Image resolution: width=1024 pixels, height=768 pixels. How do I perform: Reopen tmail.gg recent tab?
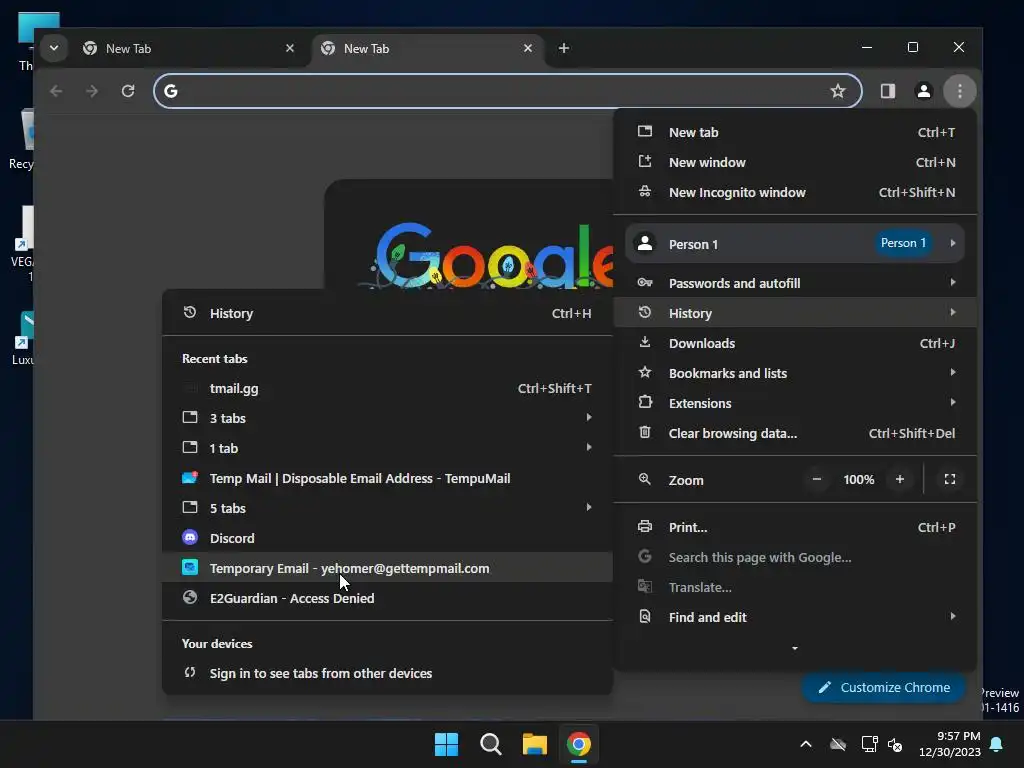coord(387,389)
